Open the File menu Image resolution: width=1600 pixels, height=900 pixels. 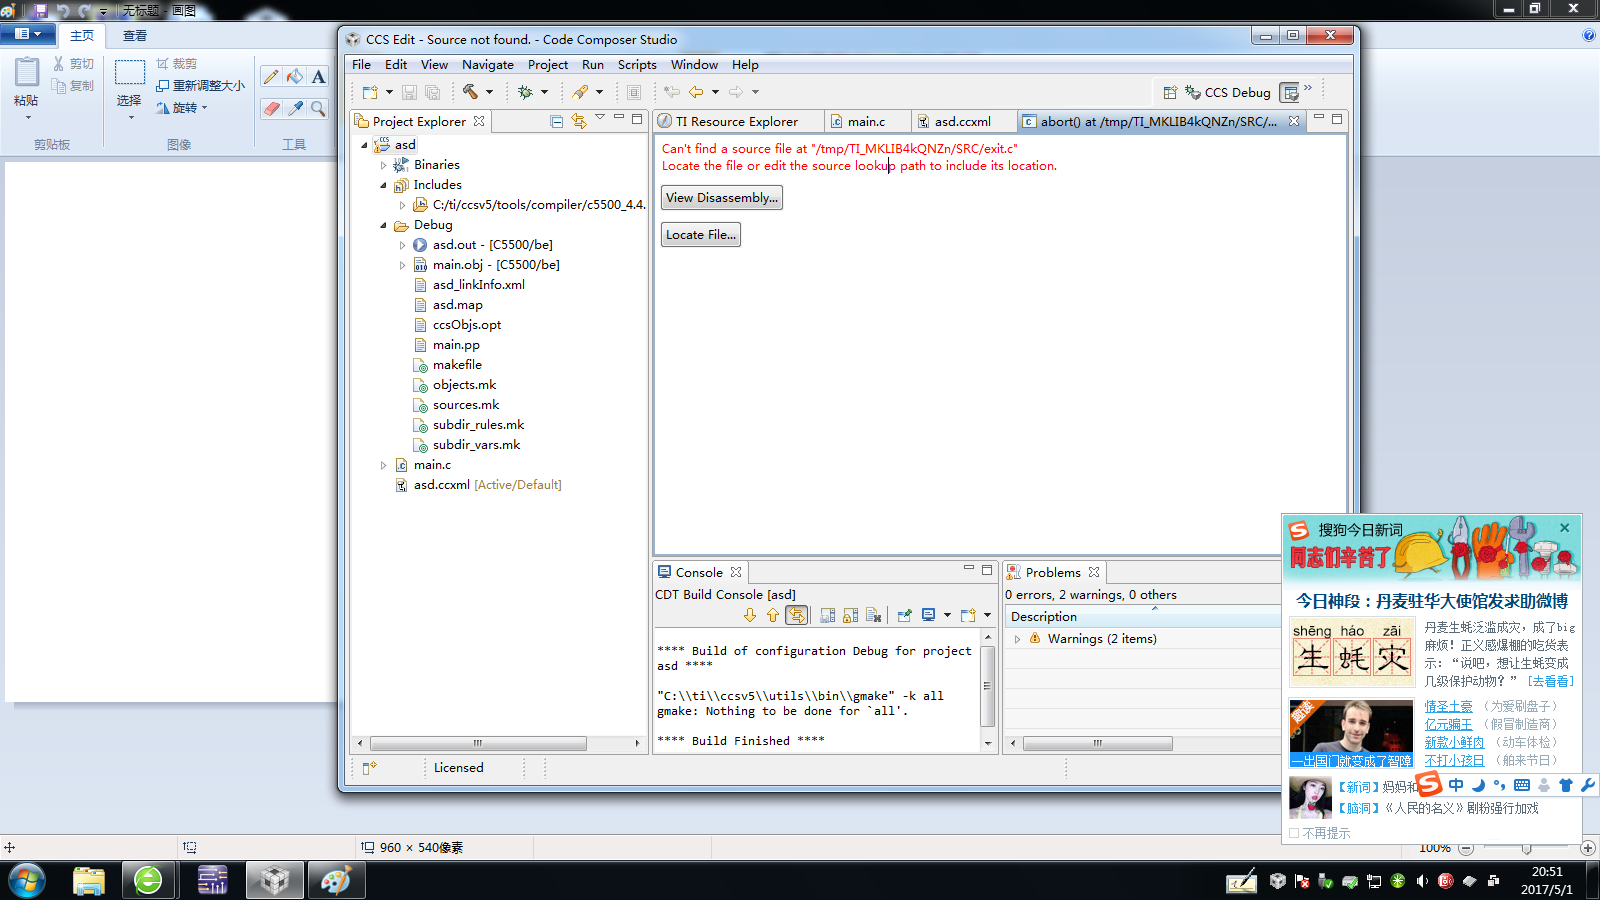tap(362, 65)
